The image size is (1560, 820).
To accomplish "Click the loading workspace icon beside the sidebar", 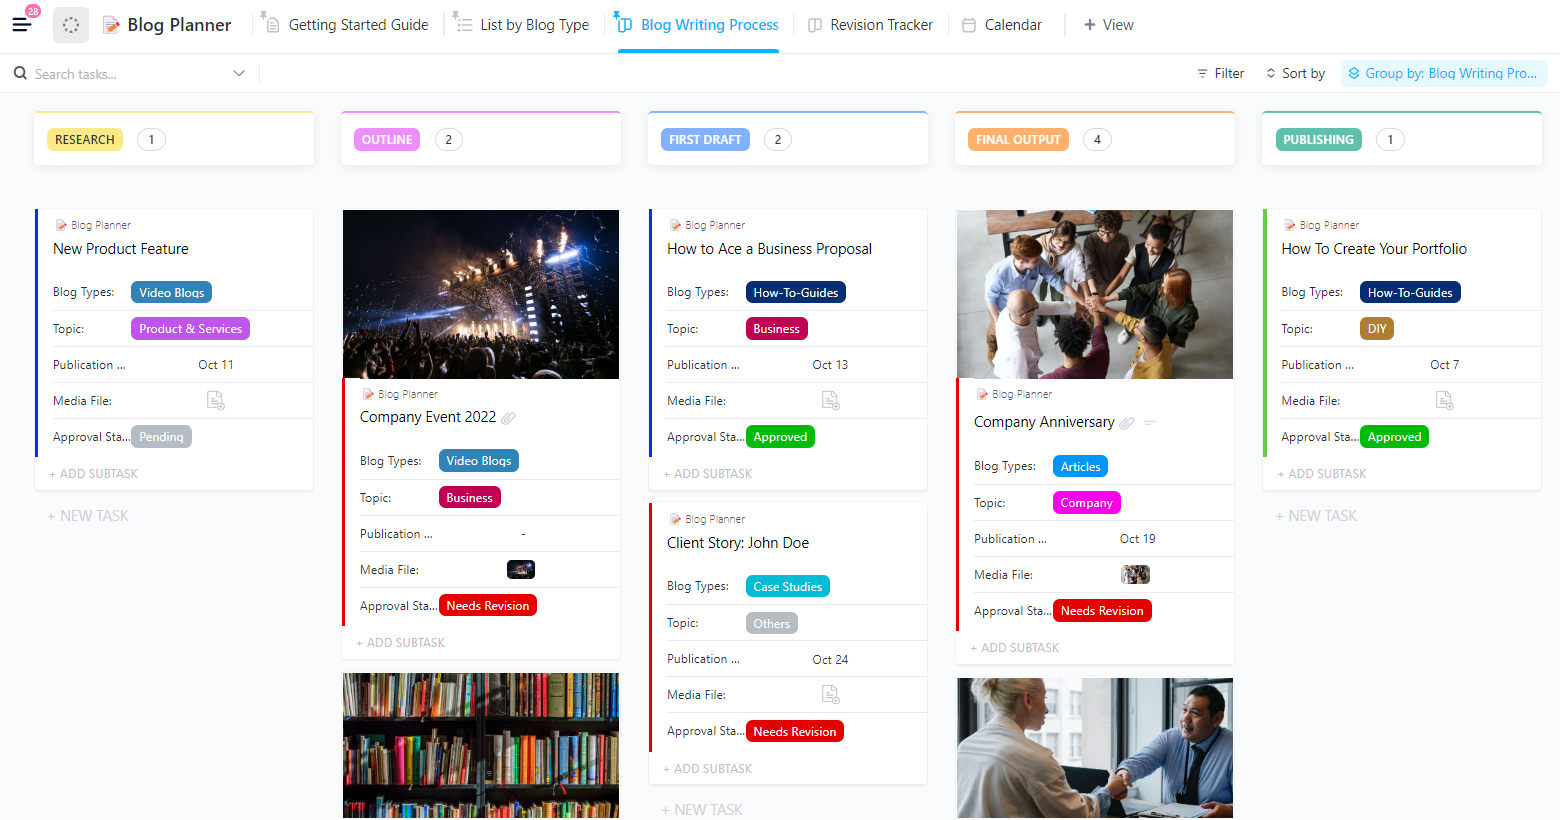I will coord(70,24).
